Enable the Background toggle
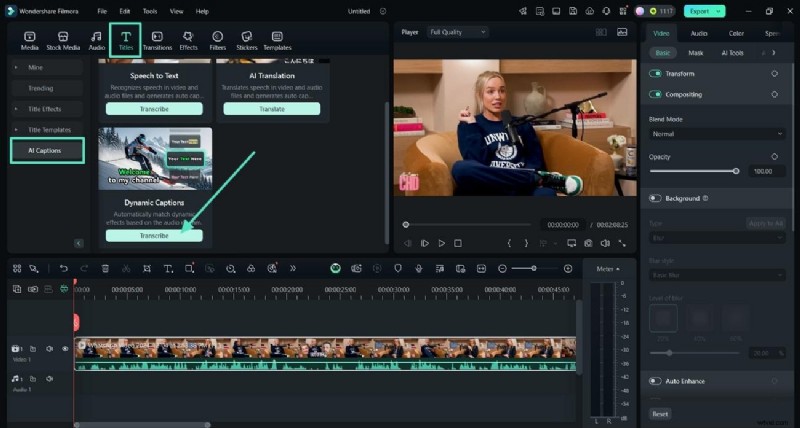Image resolution: width=800 pixels, height=428 pixels. coord(656,199)
